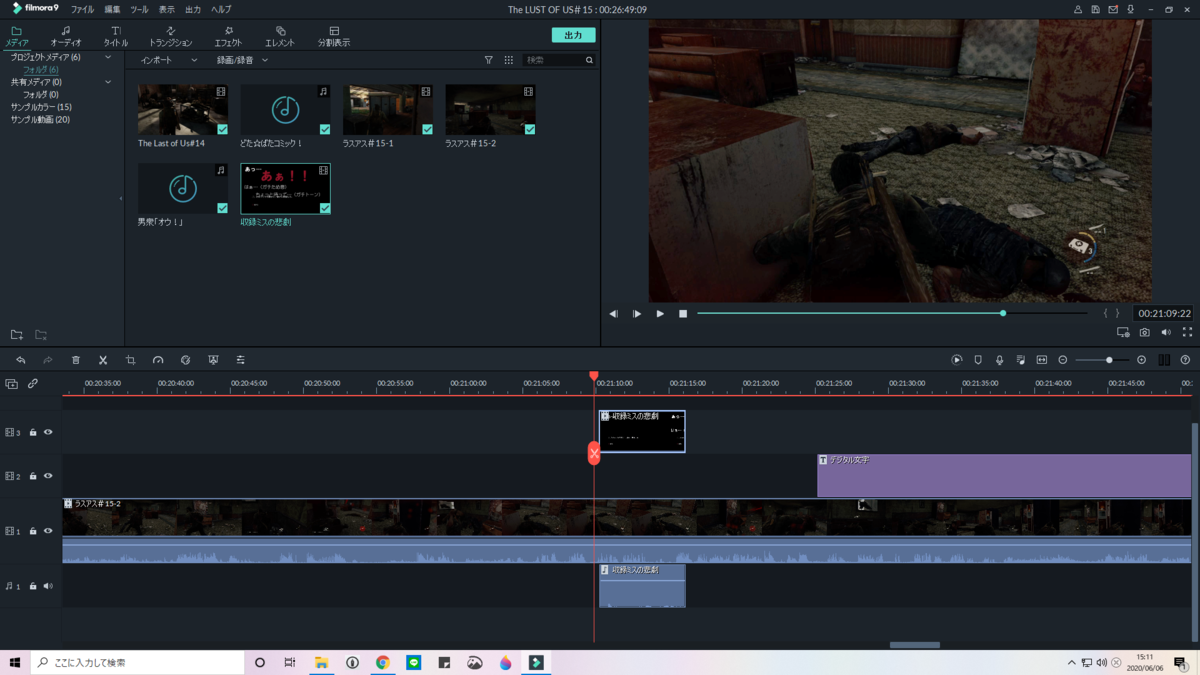Delete selected clip with trash icon
The height and width of the screenshot is (675, 1200).
(75, 360)
